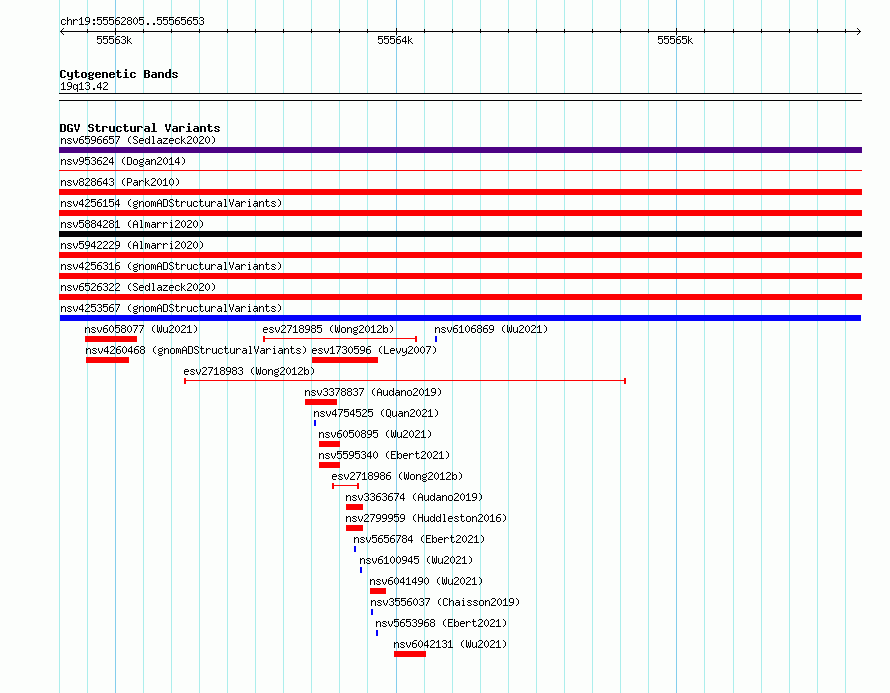Select the nsv6058077 (Wu2021) label
This screenshot has width=890, height=693.
coord(141,329)
